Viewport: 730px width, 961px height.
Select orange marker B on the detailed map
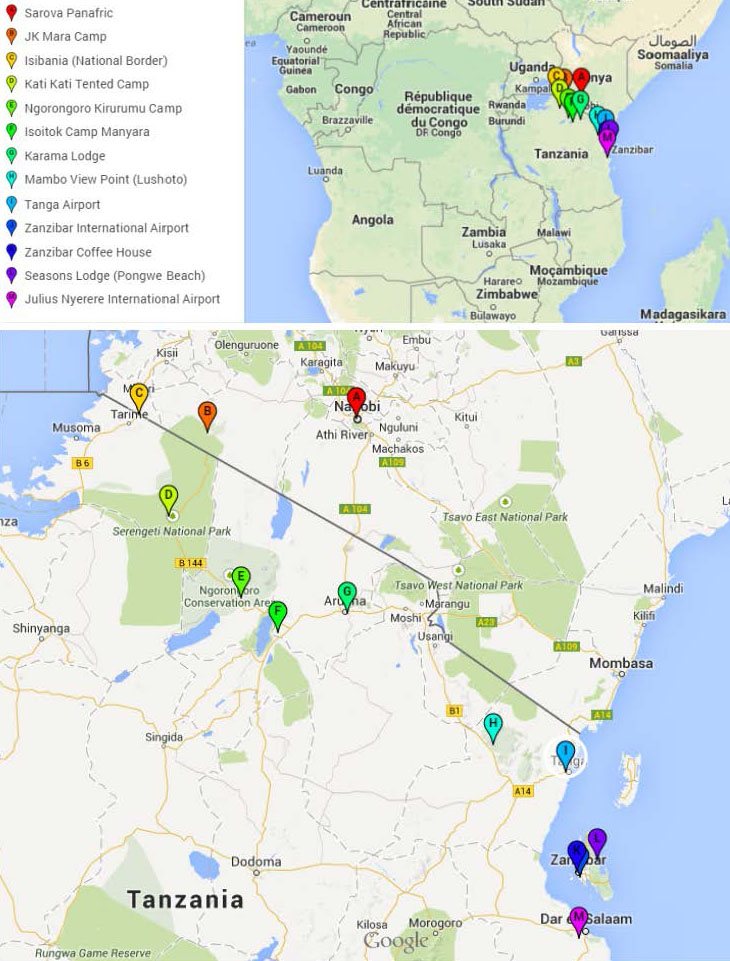tap(207, 413)
